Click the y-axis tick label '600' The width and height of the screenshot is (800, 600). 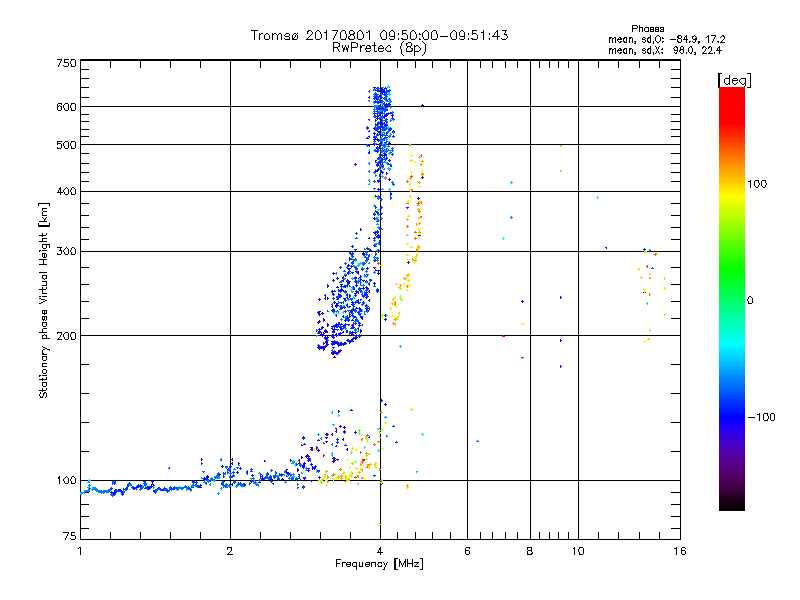point(66,107)
